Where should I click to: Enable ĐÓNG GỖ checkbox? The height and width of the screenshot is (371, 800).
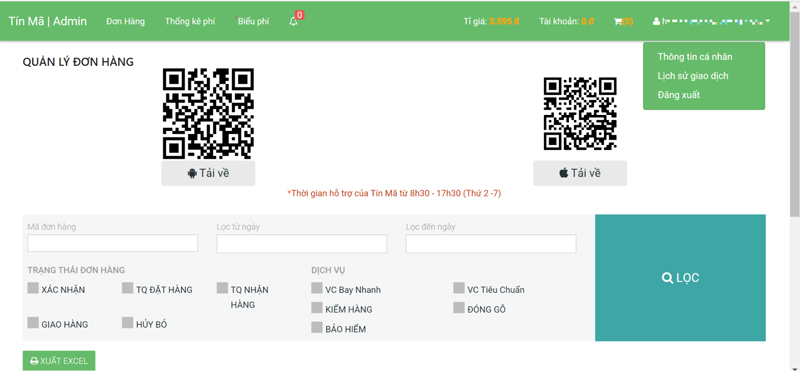point(459,308)
